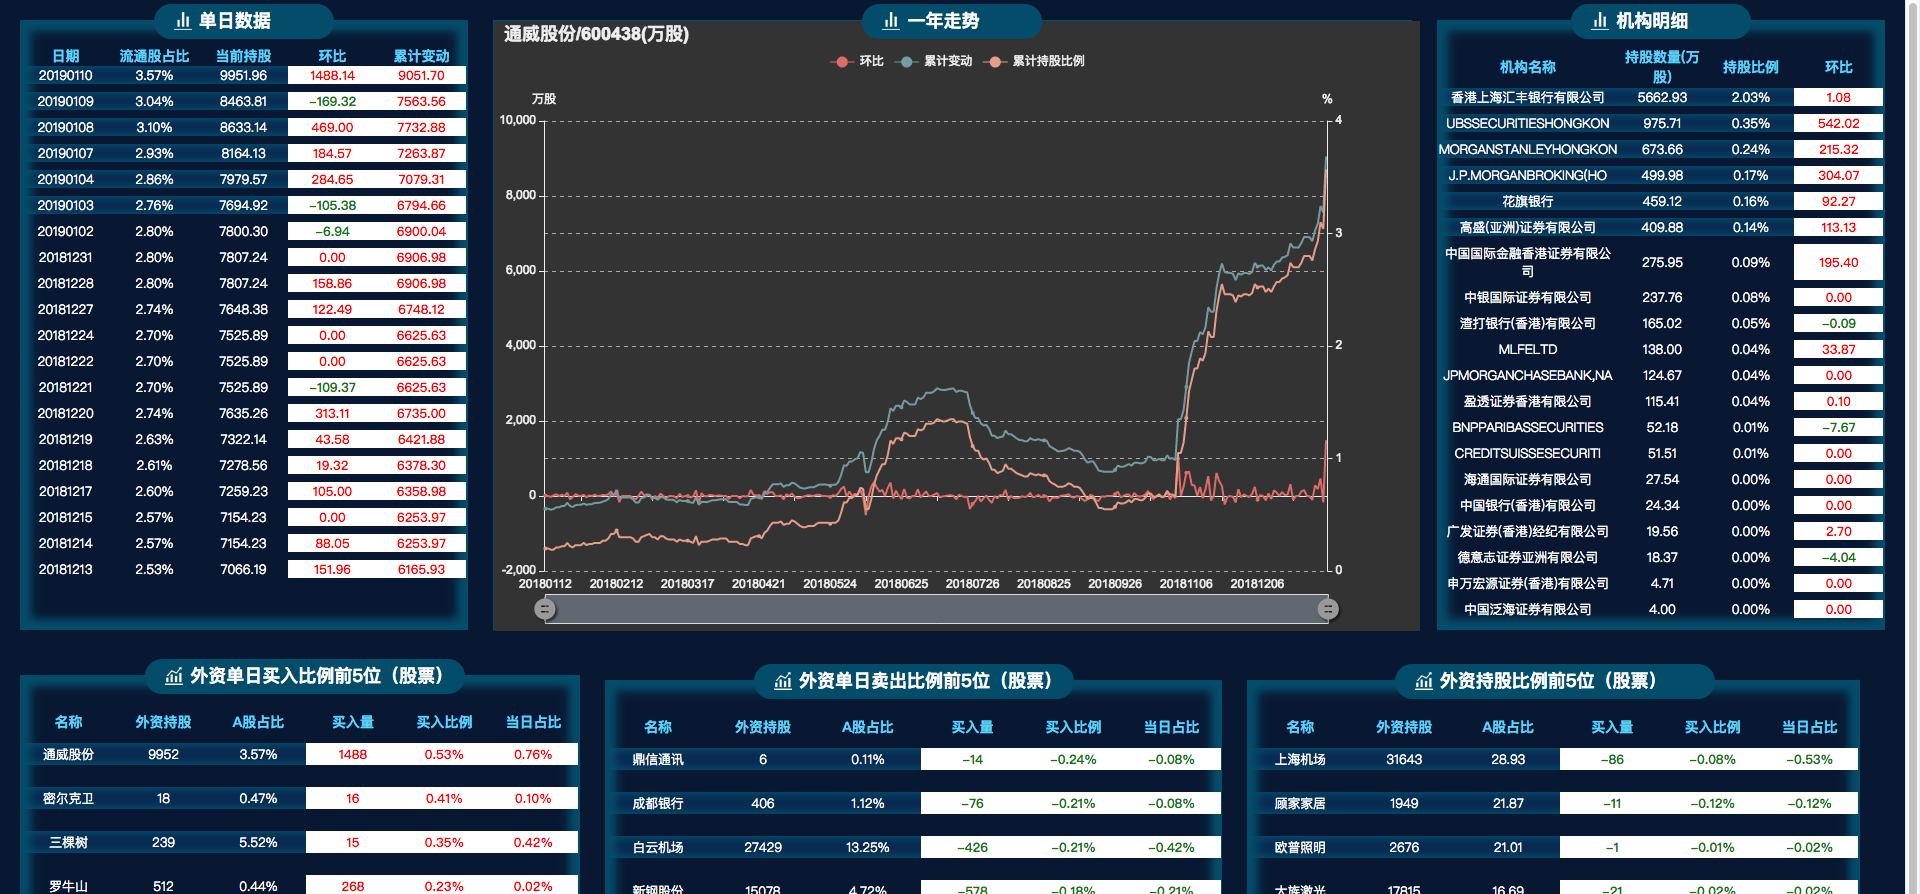The width and height of the screenshot is (1920, 894).
Task: Click the chart title 通威股份/600438(万股)
Action: [596, 34]
